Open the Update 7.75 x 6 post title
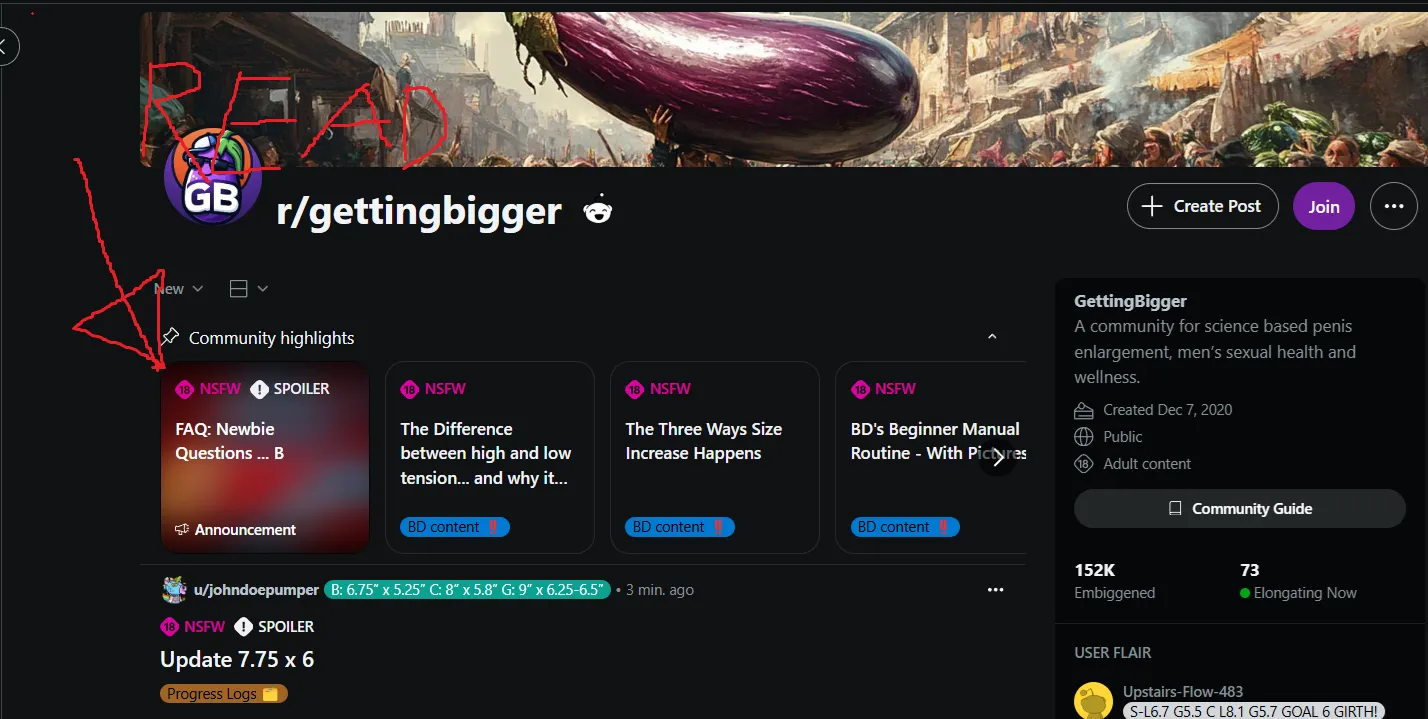This screenshot has width=1428, height=719. [237, 659]
